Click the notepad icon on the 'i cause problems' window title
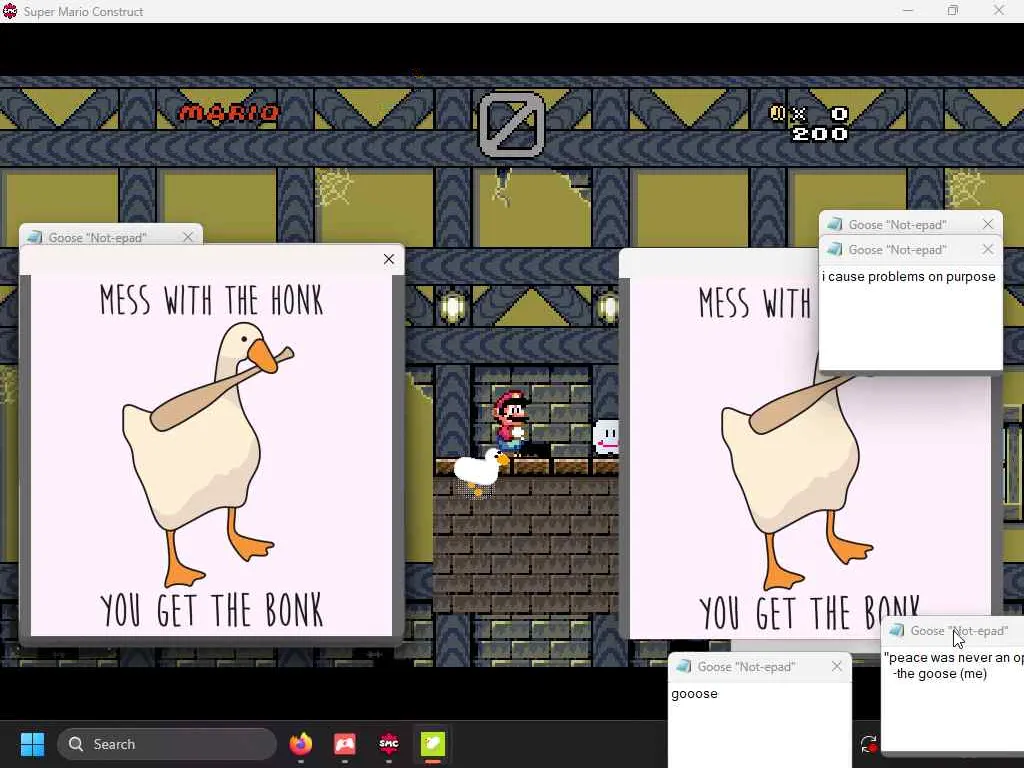The height and width of the screenshot is (768, 1024). pos(834,249)
